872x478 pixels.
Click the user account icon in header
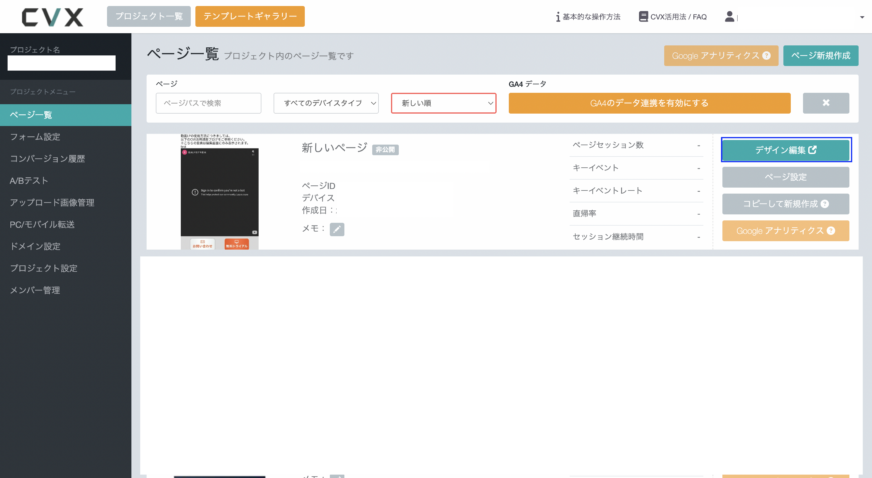tap(730, 17)
